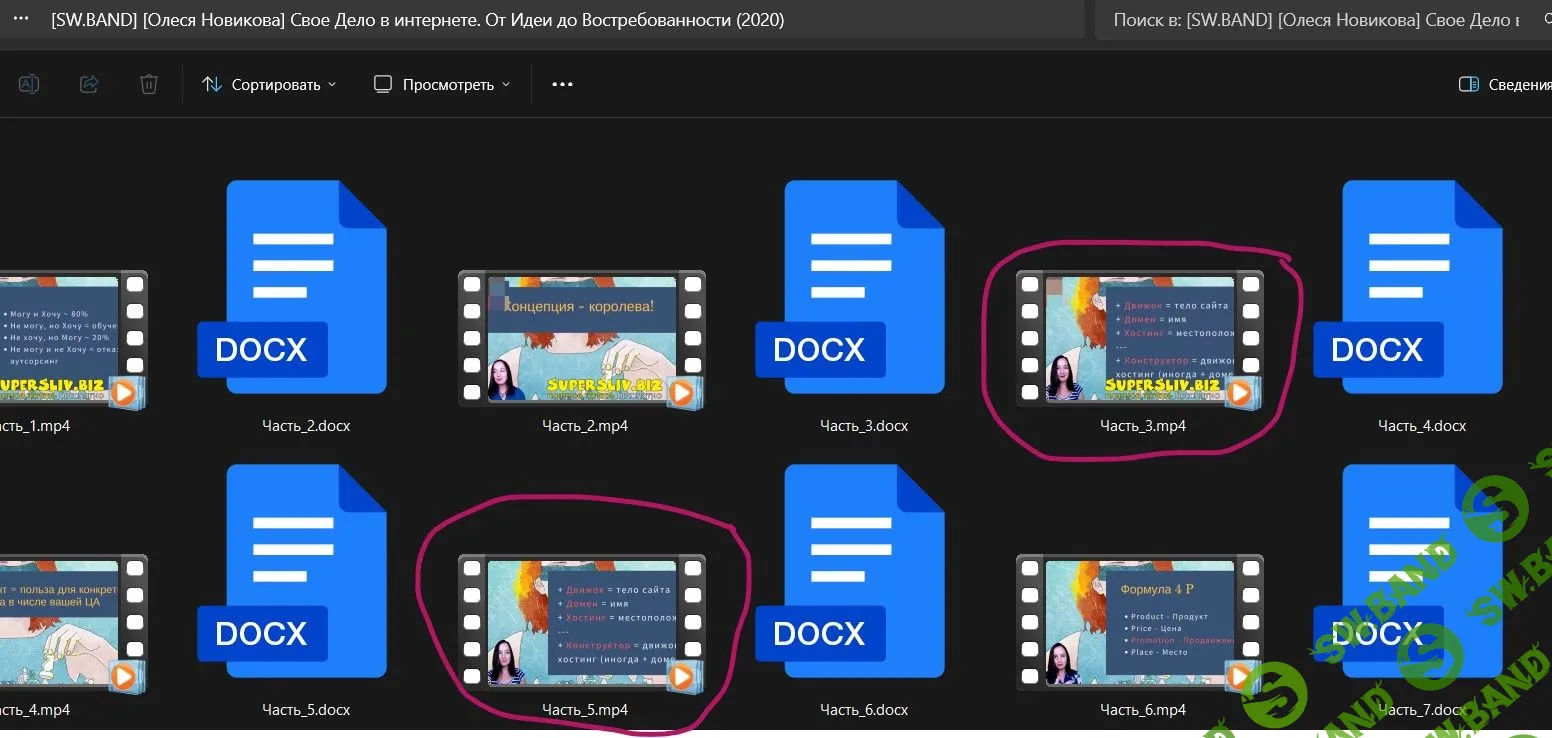Viewport: 1552px width, 738px height.
Task: Select the circled Часть_5.mp4 video thumbnail
Action: 583,622
